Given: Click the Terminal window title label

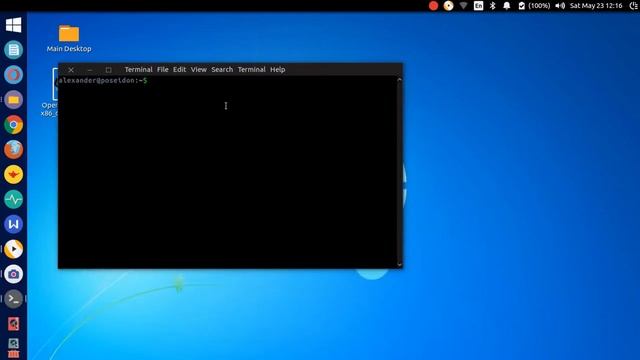Looking at the screenshot, I should [138, 69].
